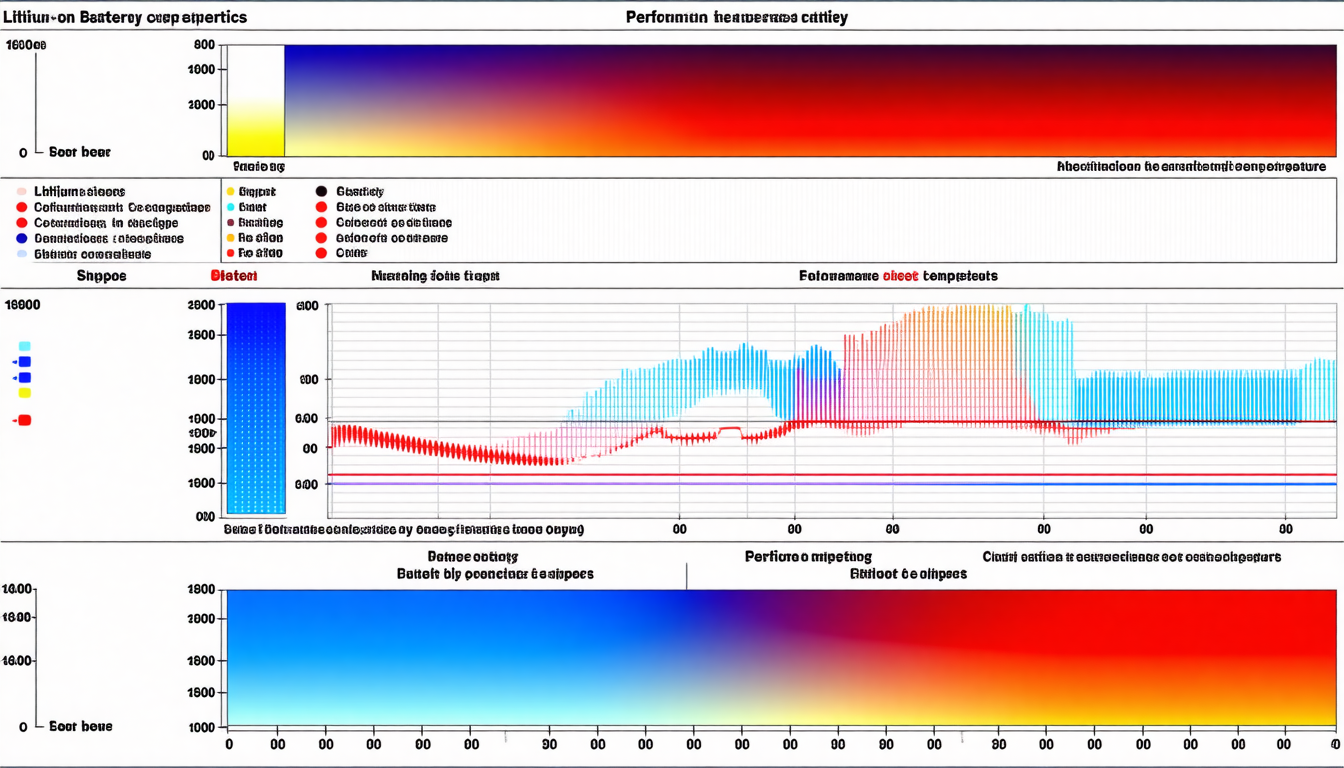
Task: Click the vertical blue gradient bar
Action: [x=256, y=409]
